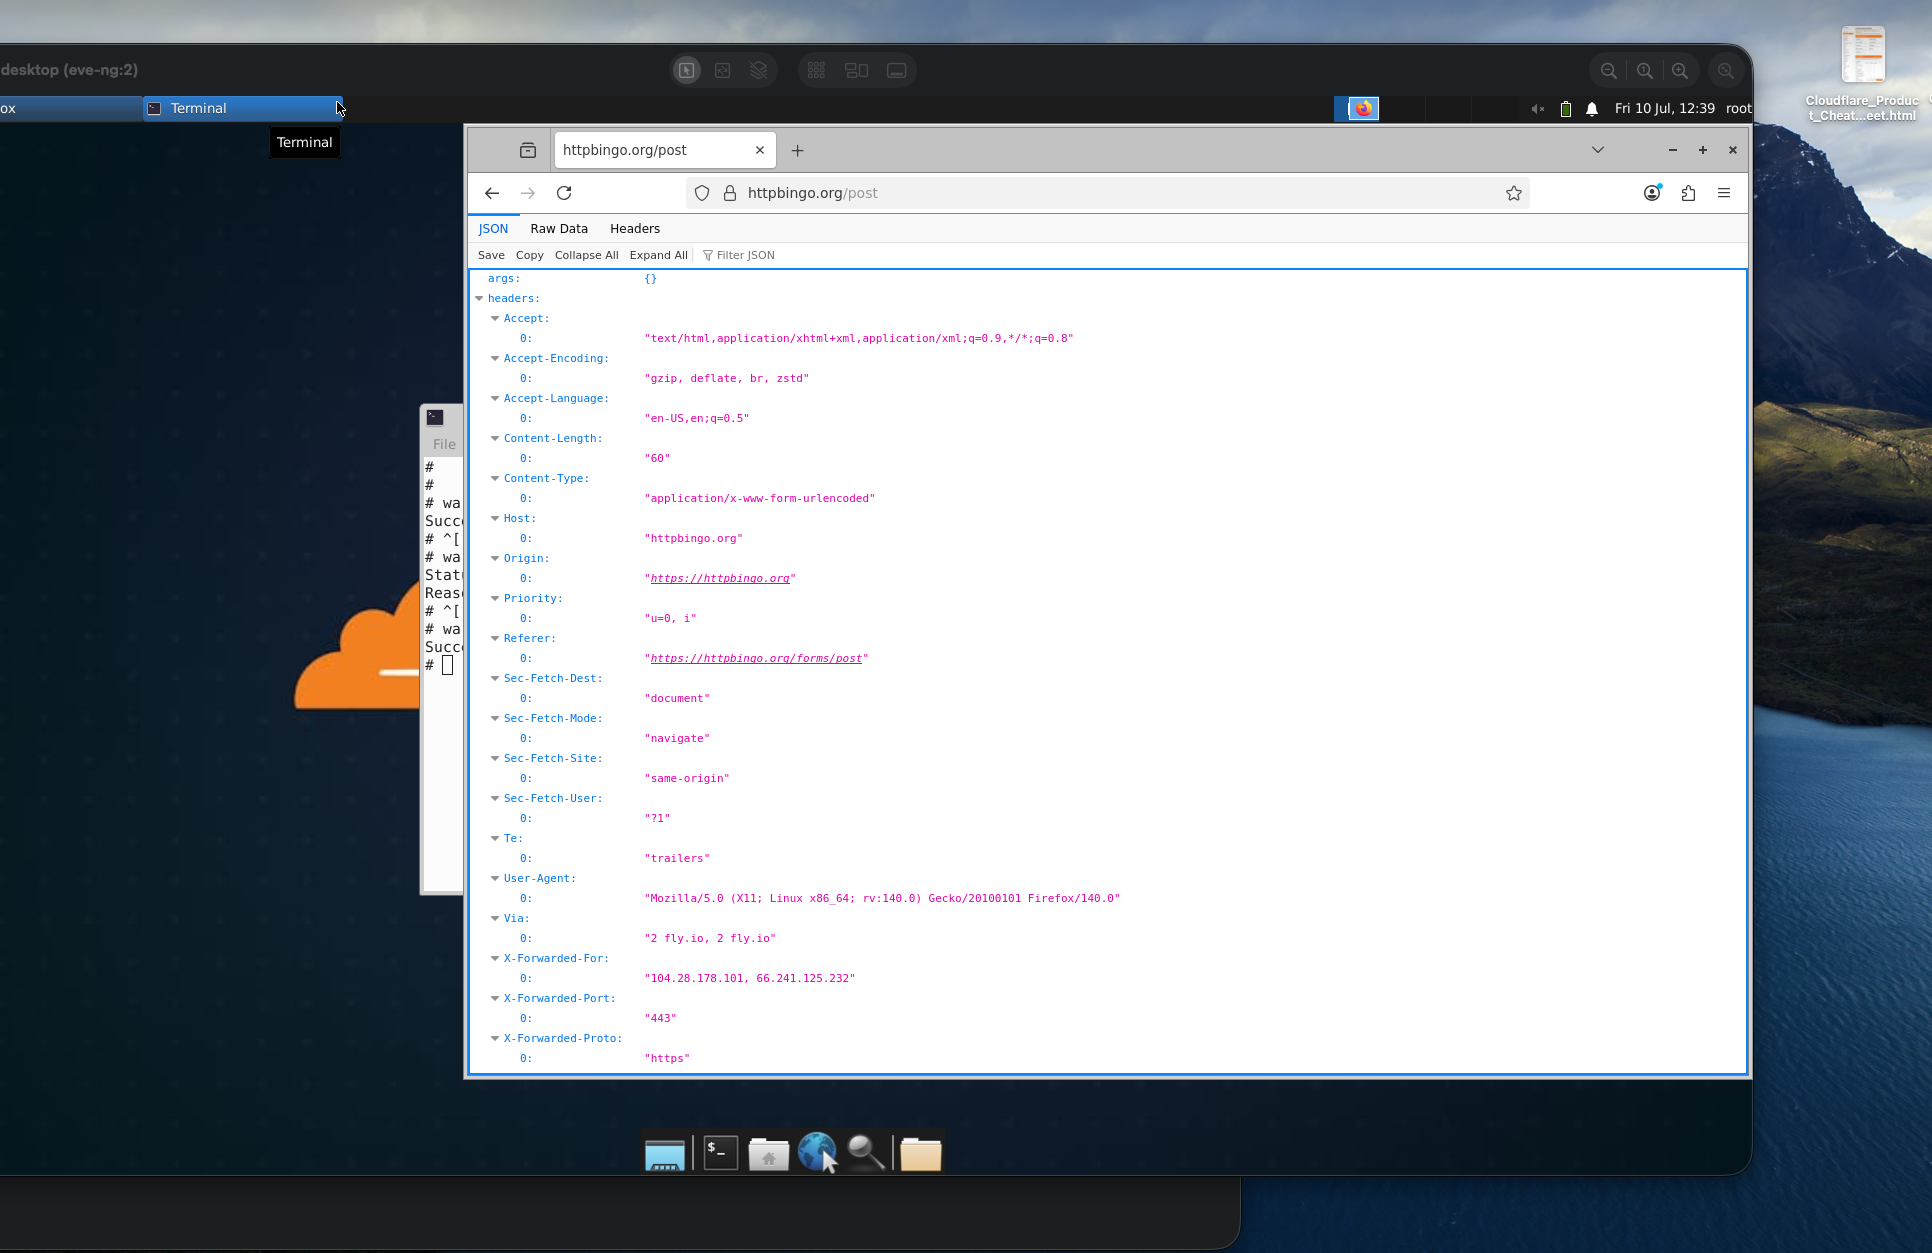Click Copy in the JSON viewer toolbar
Image resolution: width=1932 pixels, height=1253 pixels.
tap(530, 255)
